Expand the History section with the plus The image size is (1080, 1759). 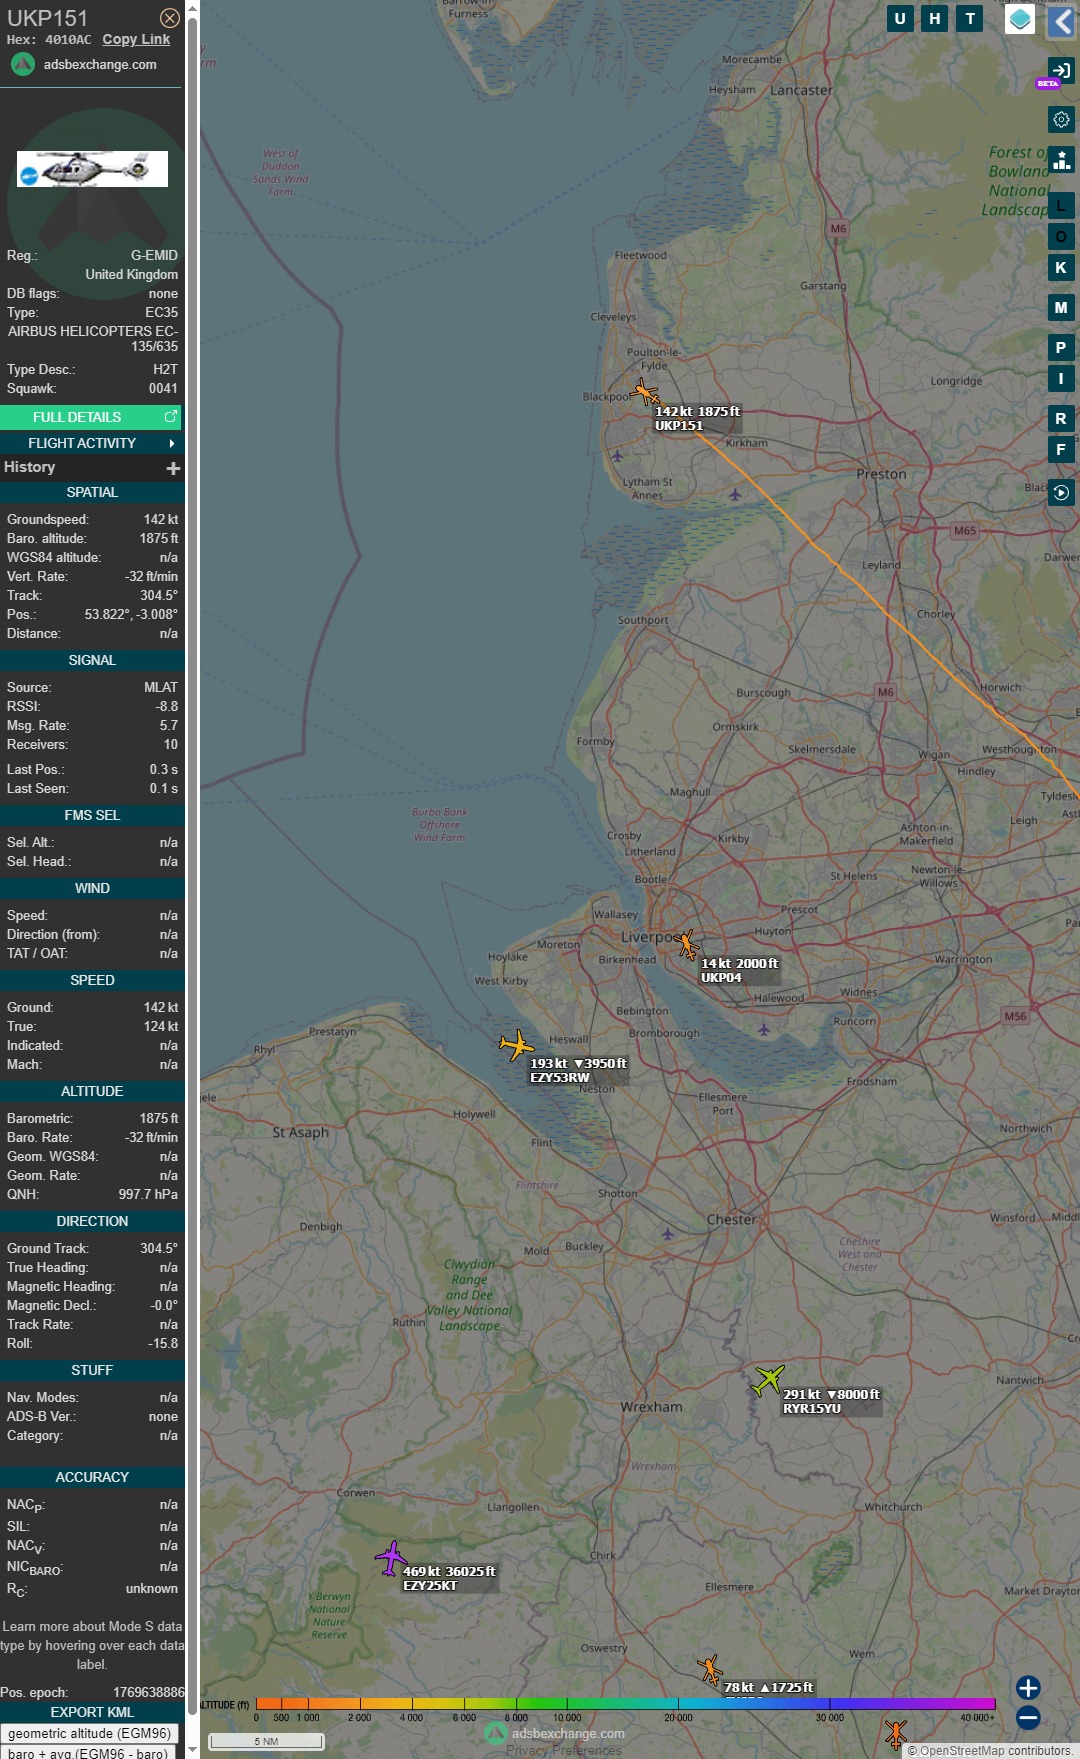173,468
